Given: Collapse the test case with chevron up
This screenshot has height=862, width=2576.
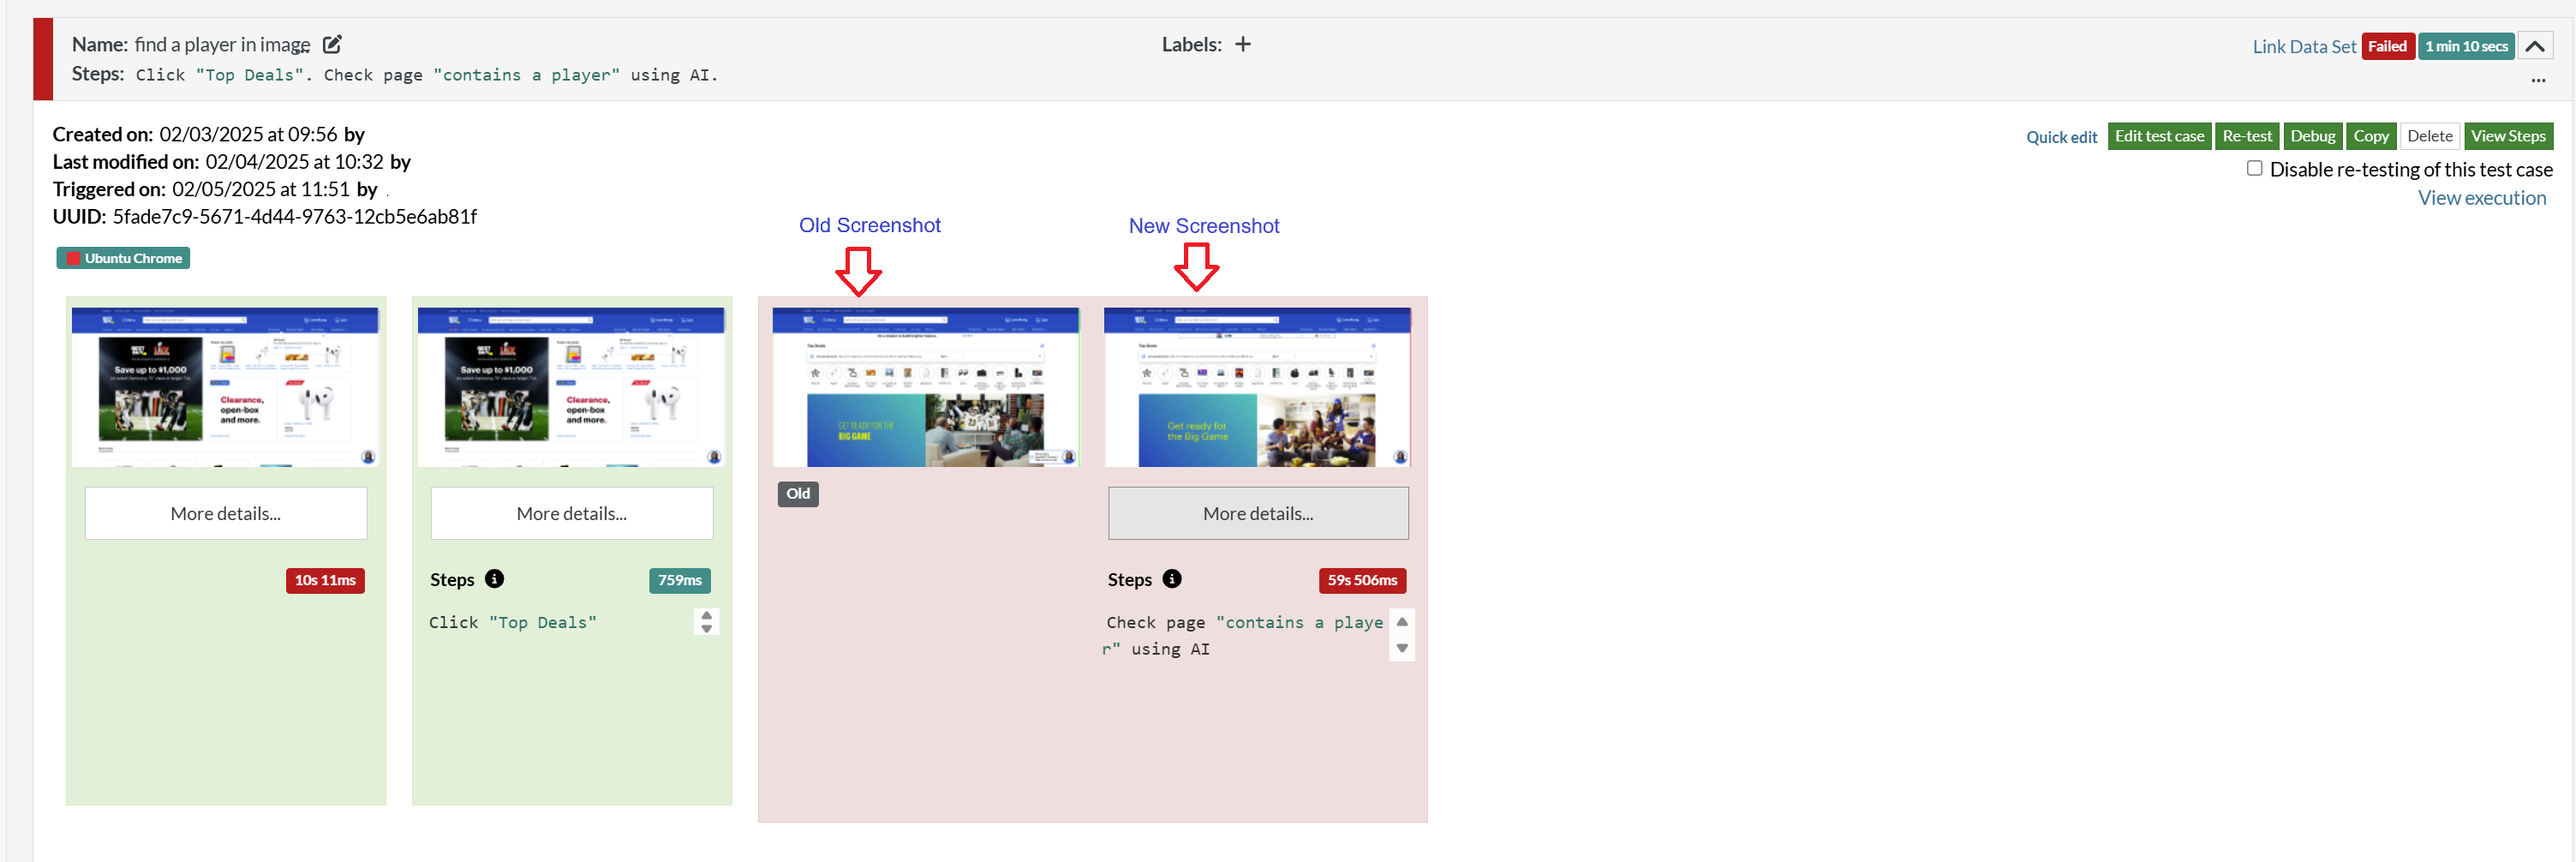Looking at the screenshot, I should tap(2534, 46).
